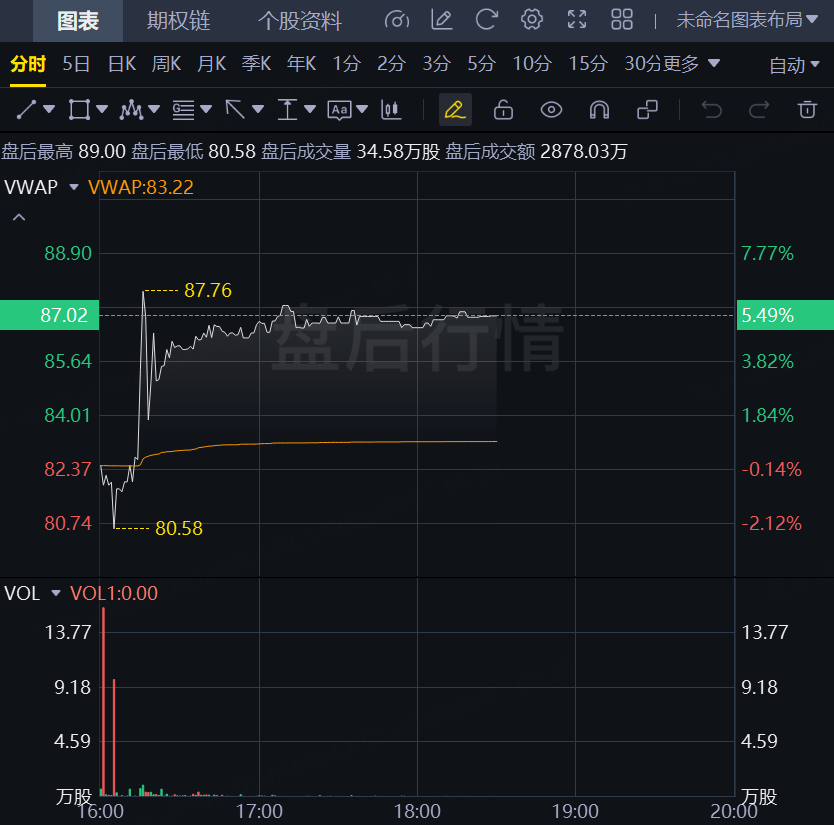Viewport: 834px width, 825px height.
Task: Select the 日K timeframe
Action: [x=122, y=64]
